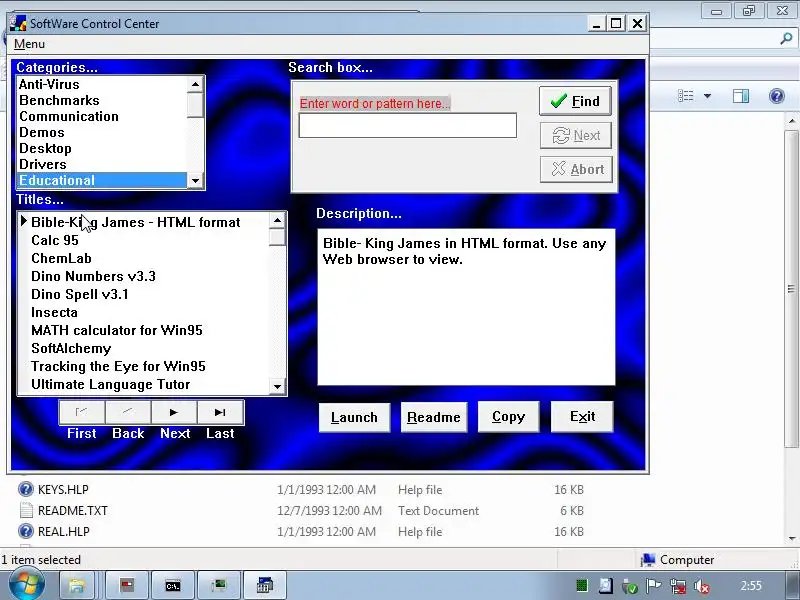
Task: Click the Find button with checkmark
Action: click(575, 101)
